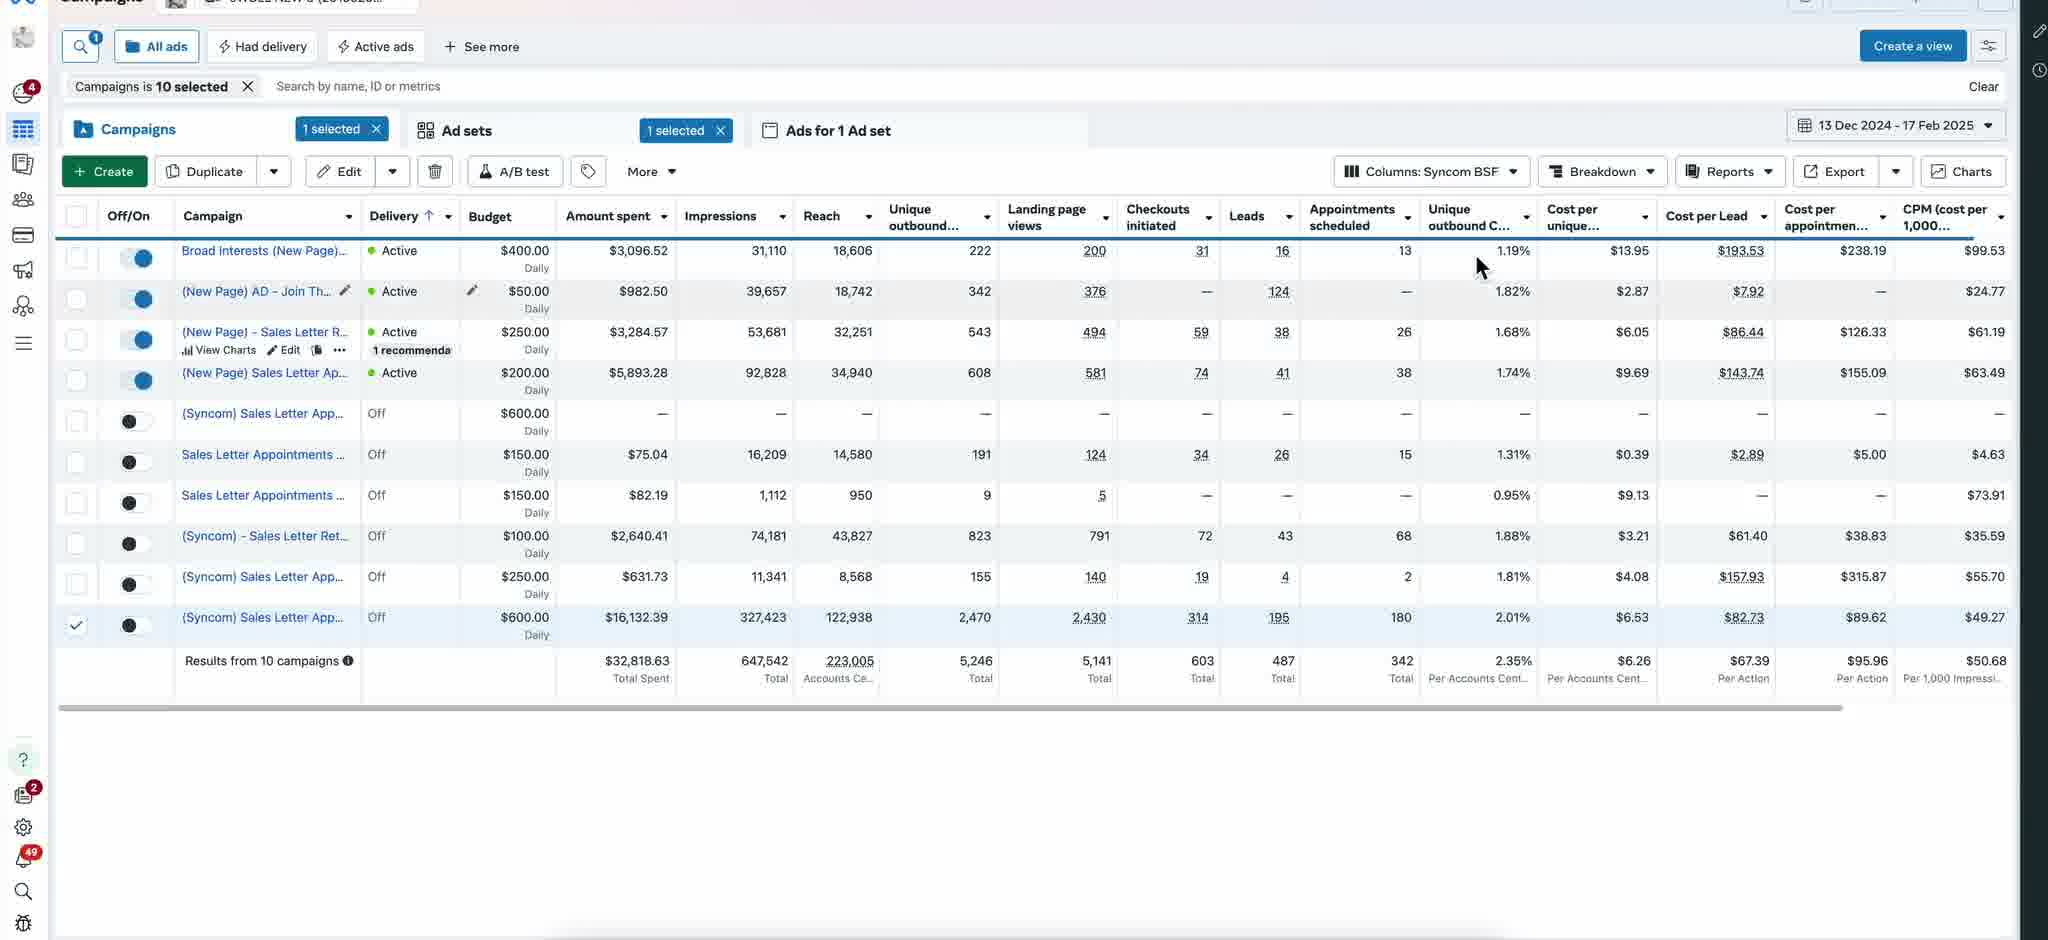Open All tools hamburger menu in sidebar
2048x940 pixels.
click(23, 343)
